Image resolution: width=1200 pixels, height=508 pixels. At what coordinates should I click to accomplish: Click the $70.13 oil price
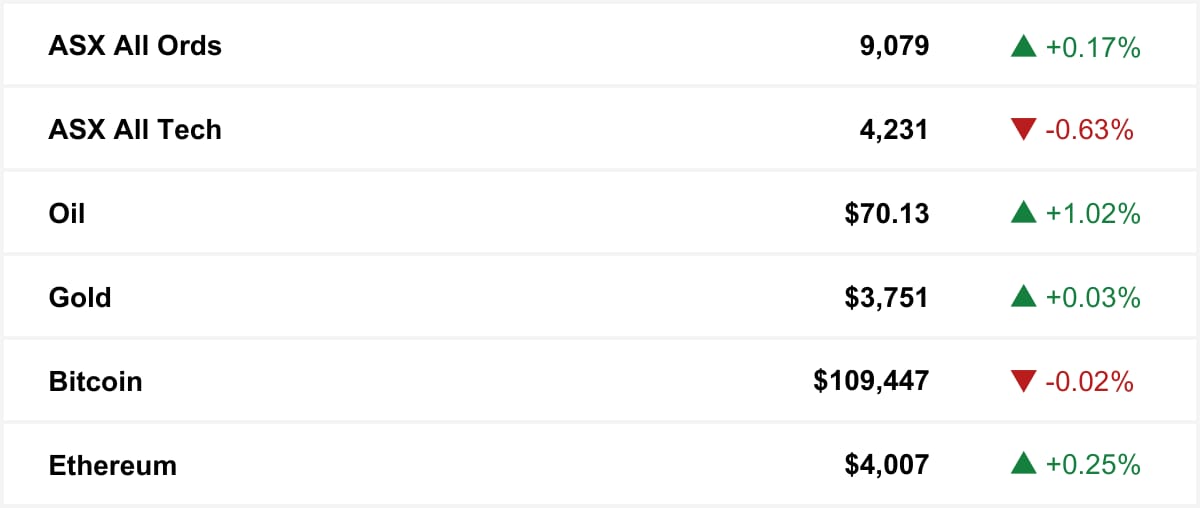pyautogui.click(x=887, y=214)
